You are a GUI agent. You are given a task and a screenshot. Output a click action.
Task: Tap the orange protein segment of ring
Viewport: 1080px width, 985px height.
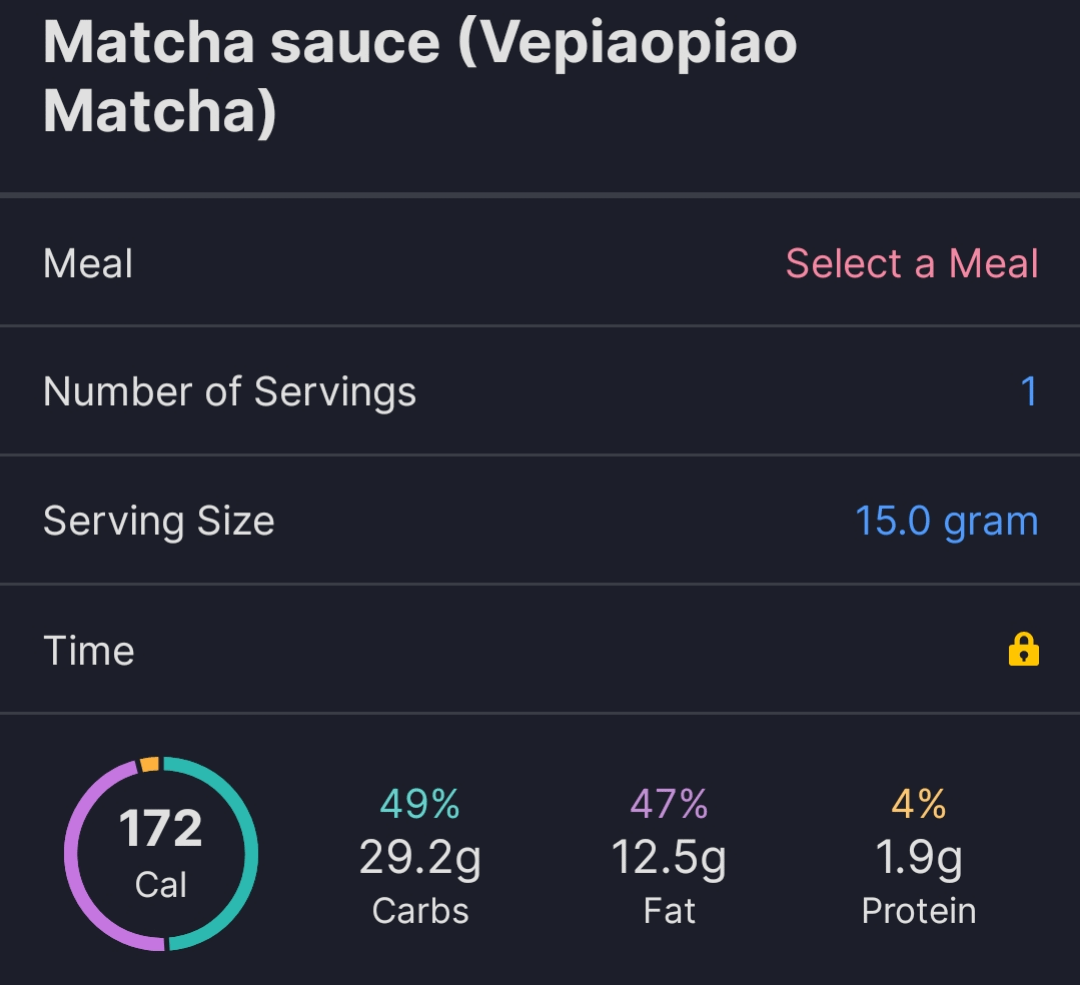(x=150, y=765)
